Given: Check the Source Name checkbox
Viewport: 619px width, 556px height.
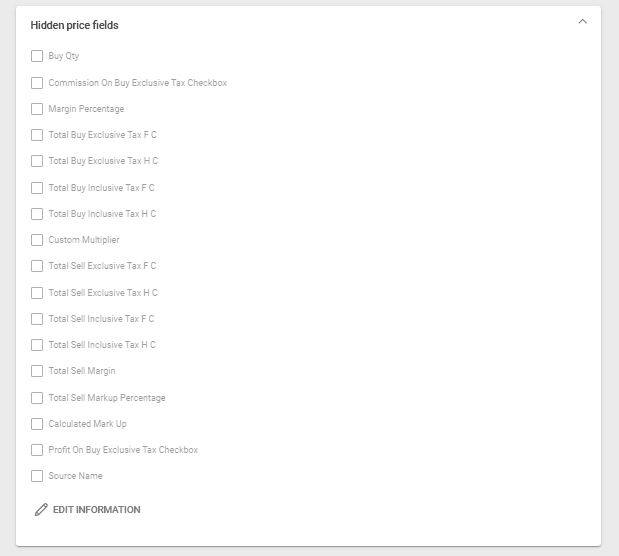Looking at the screenshot, I should [37, 476].
